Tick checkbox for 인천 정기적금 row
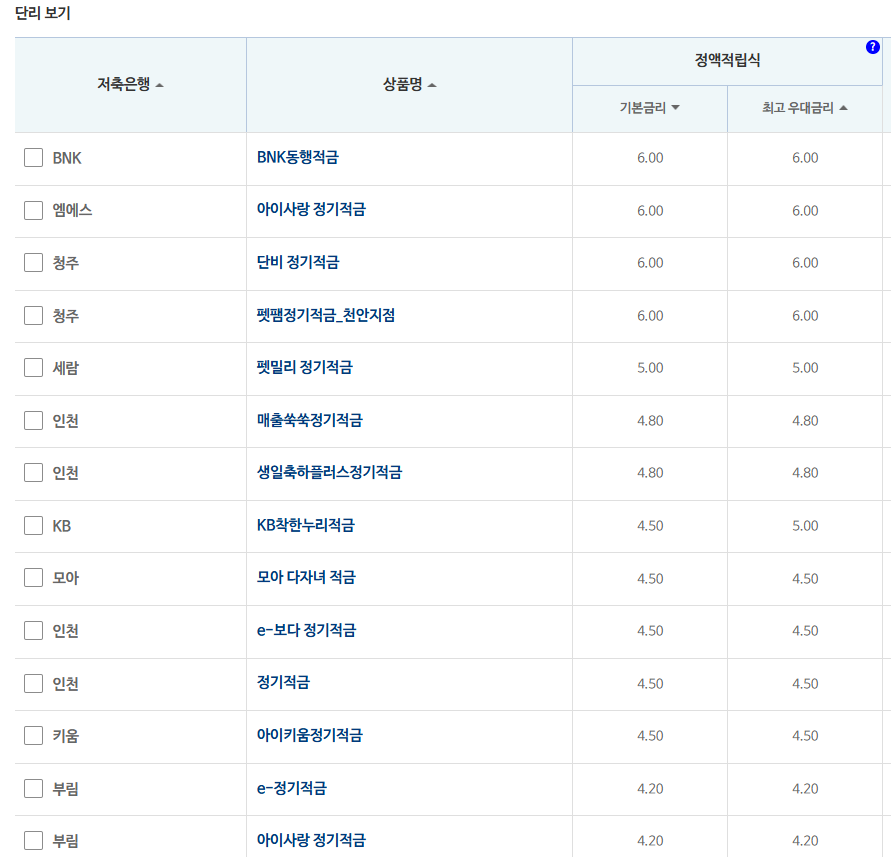The width and height of the screenshot is (891, 857). [34, 683]
